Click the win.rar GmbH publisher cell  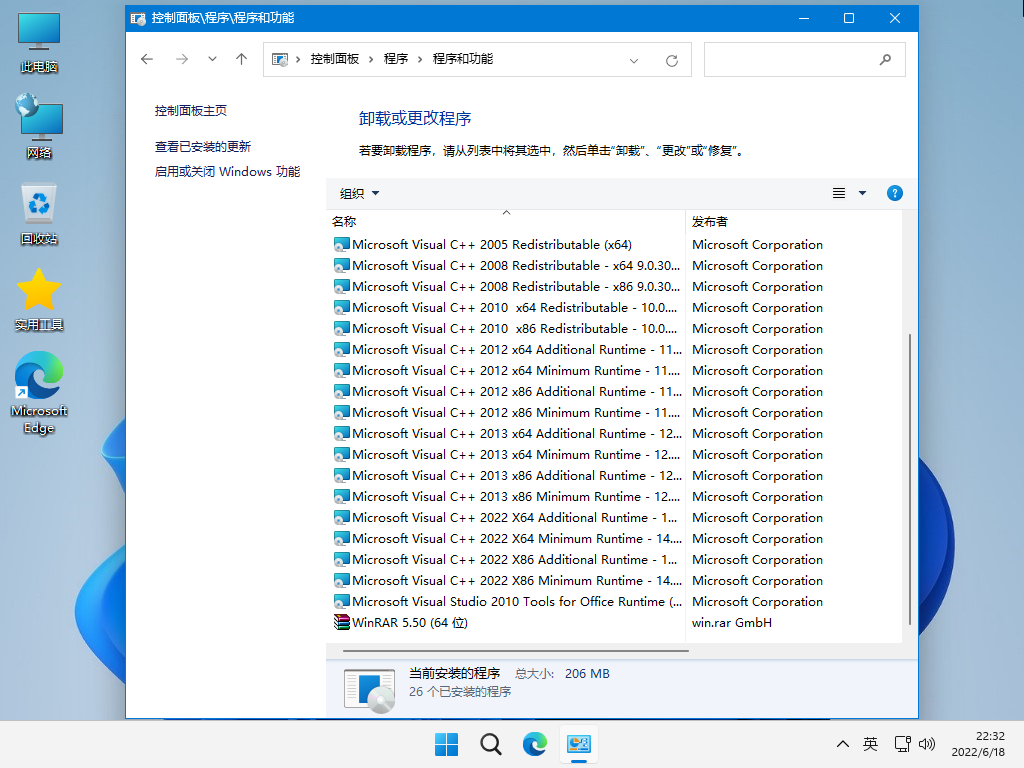pos(731,622)
